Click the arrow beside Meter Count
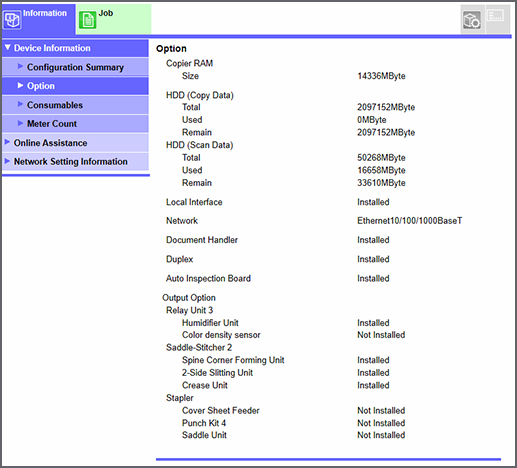Screen dimensions: 517x468 point(20,123)
